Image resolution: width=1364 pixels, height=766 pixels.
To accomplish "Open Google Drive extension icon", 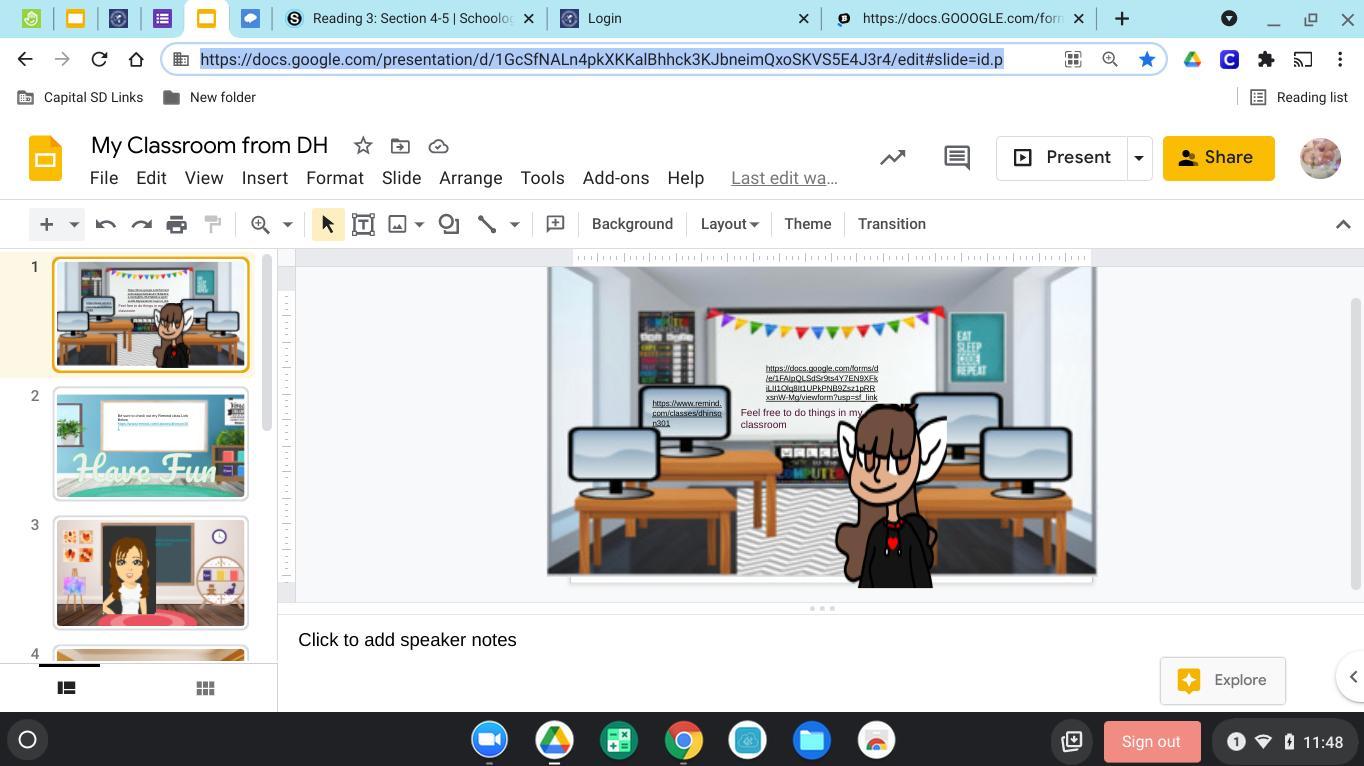I will click(x=1192, y=59).
